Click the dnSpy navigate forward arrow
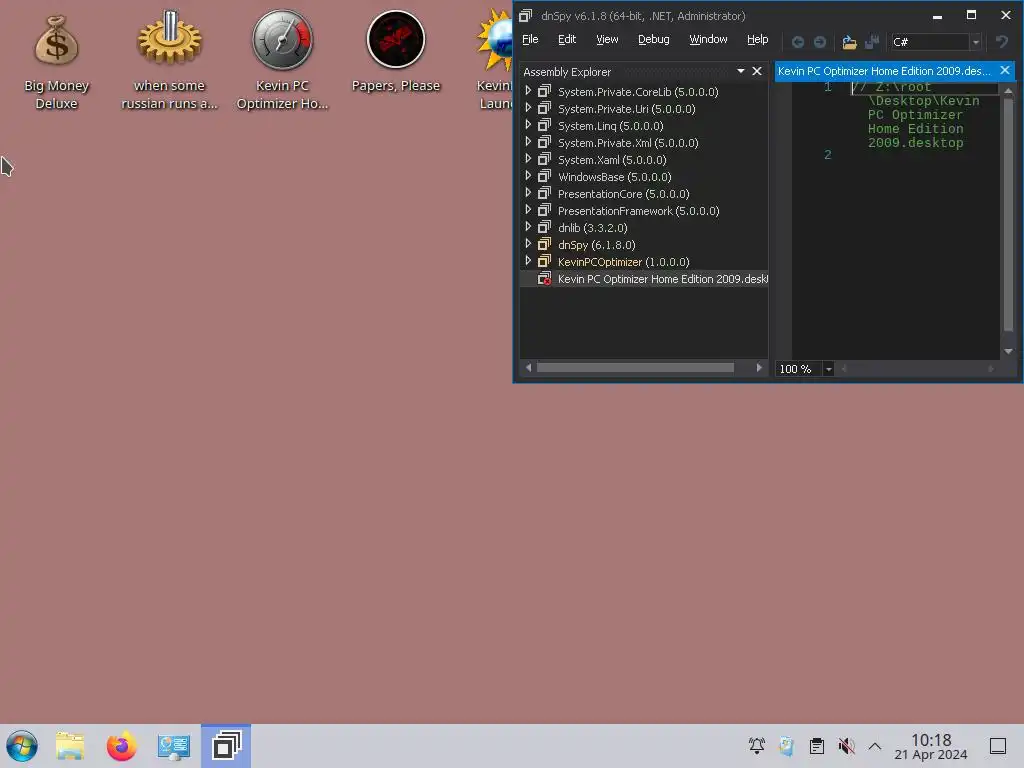The width and height of the screenshot is (1024, 768). pos(820,42)
